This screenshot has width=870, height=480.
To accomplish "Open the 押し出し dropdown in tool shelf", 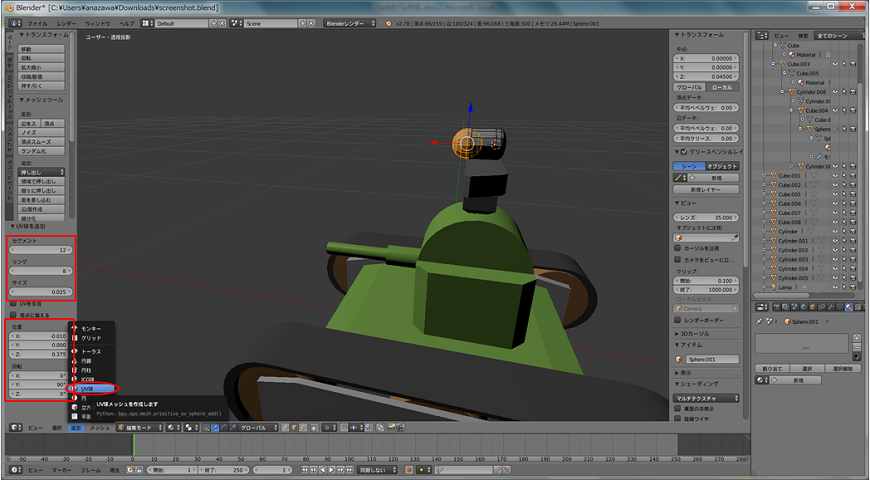I will click(40, 172).
